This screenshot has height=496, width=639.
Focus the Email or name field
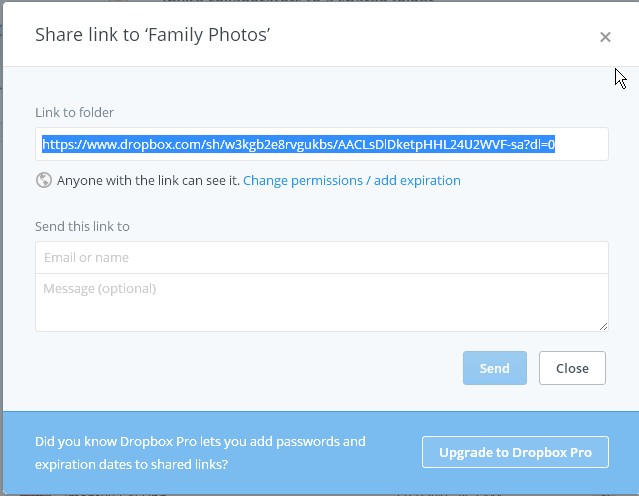[321, 257]
